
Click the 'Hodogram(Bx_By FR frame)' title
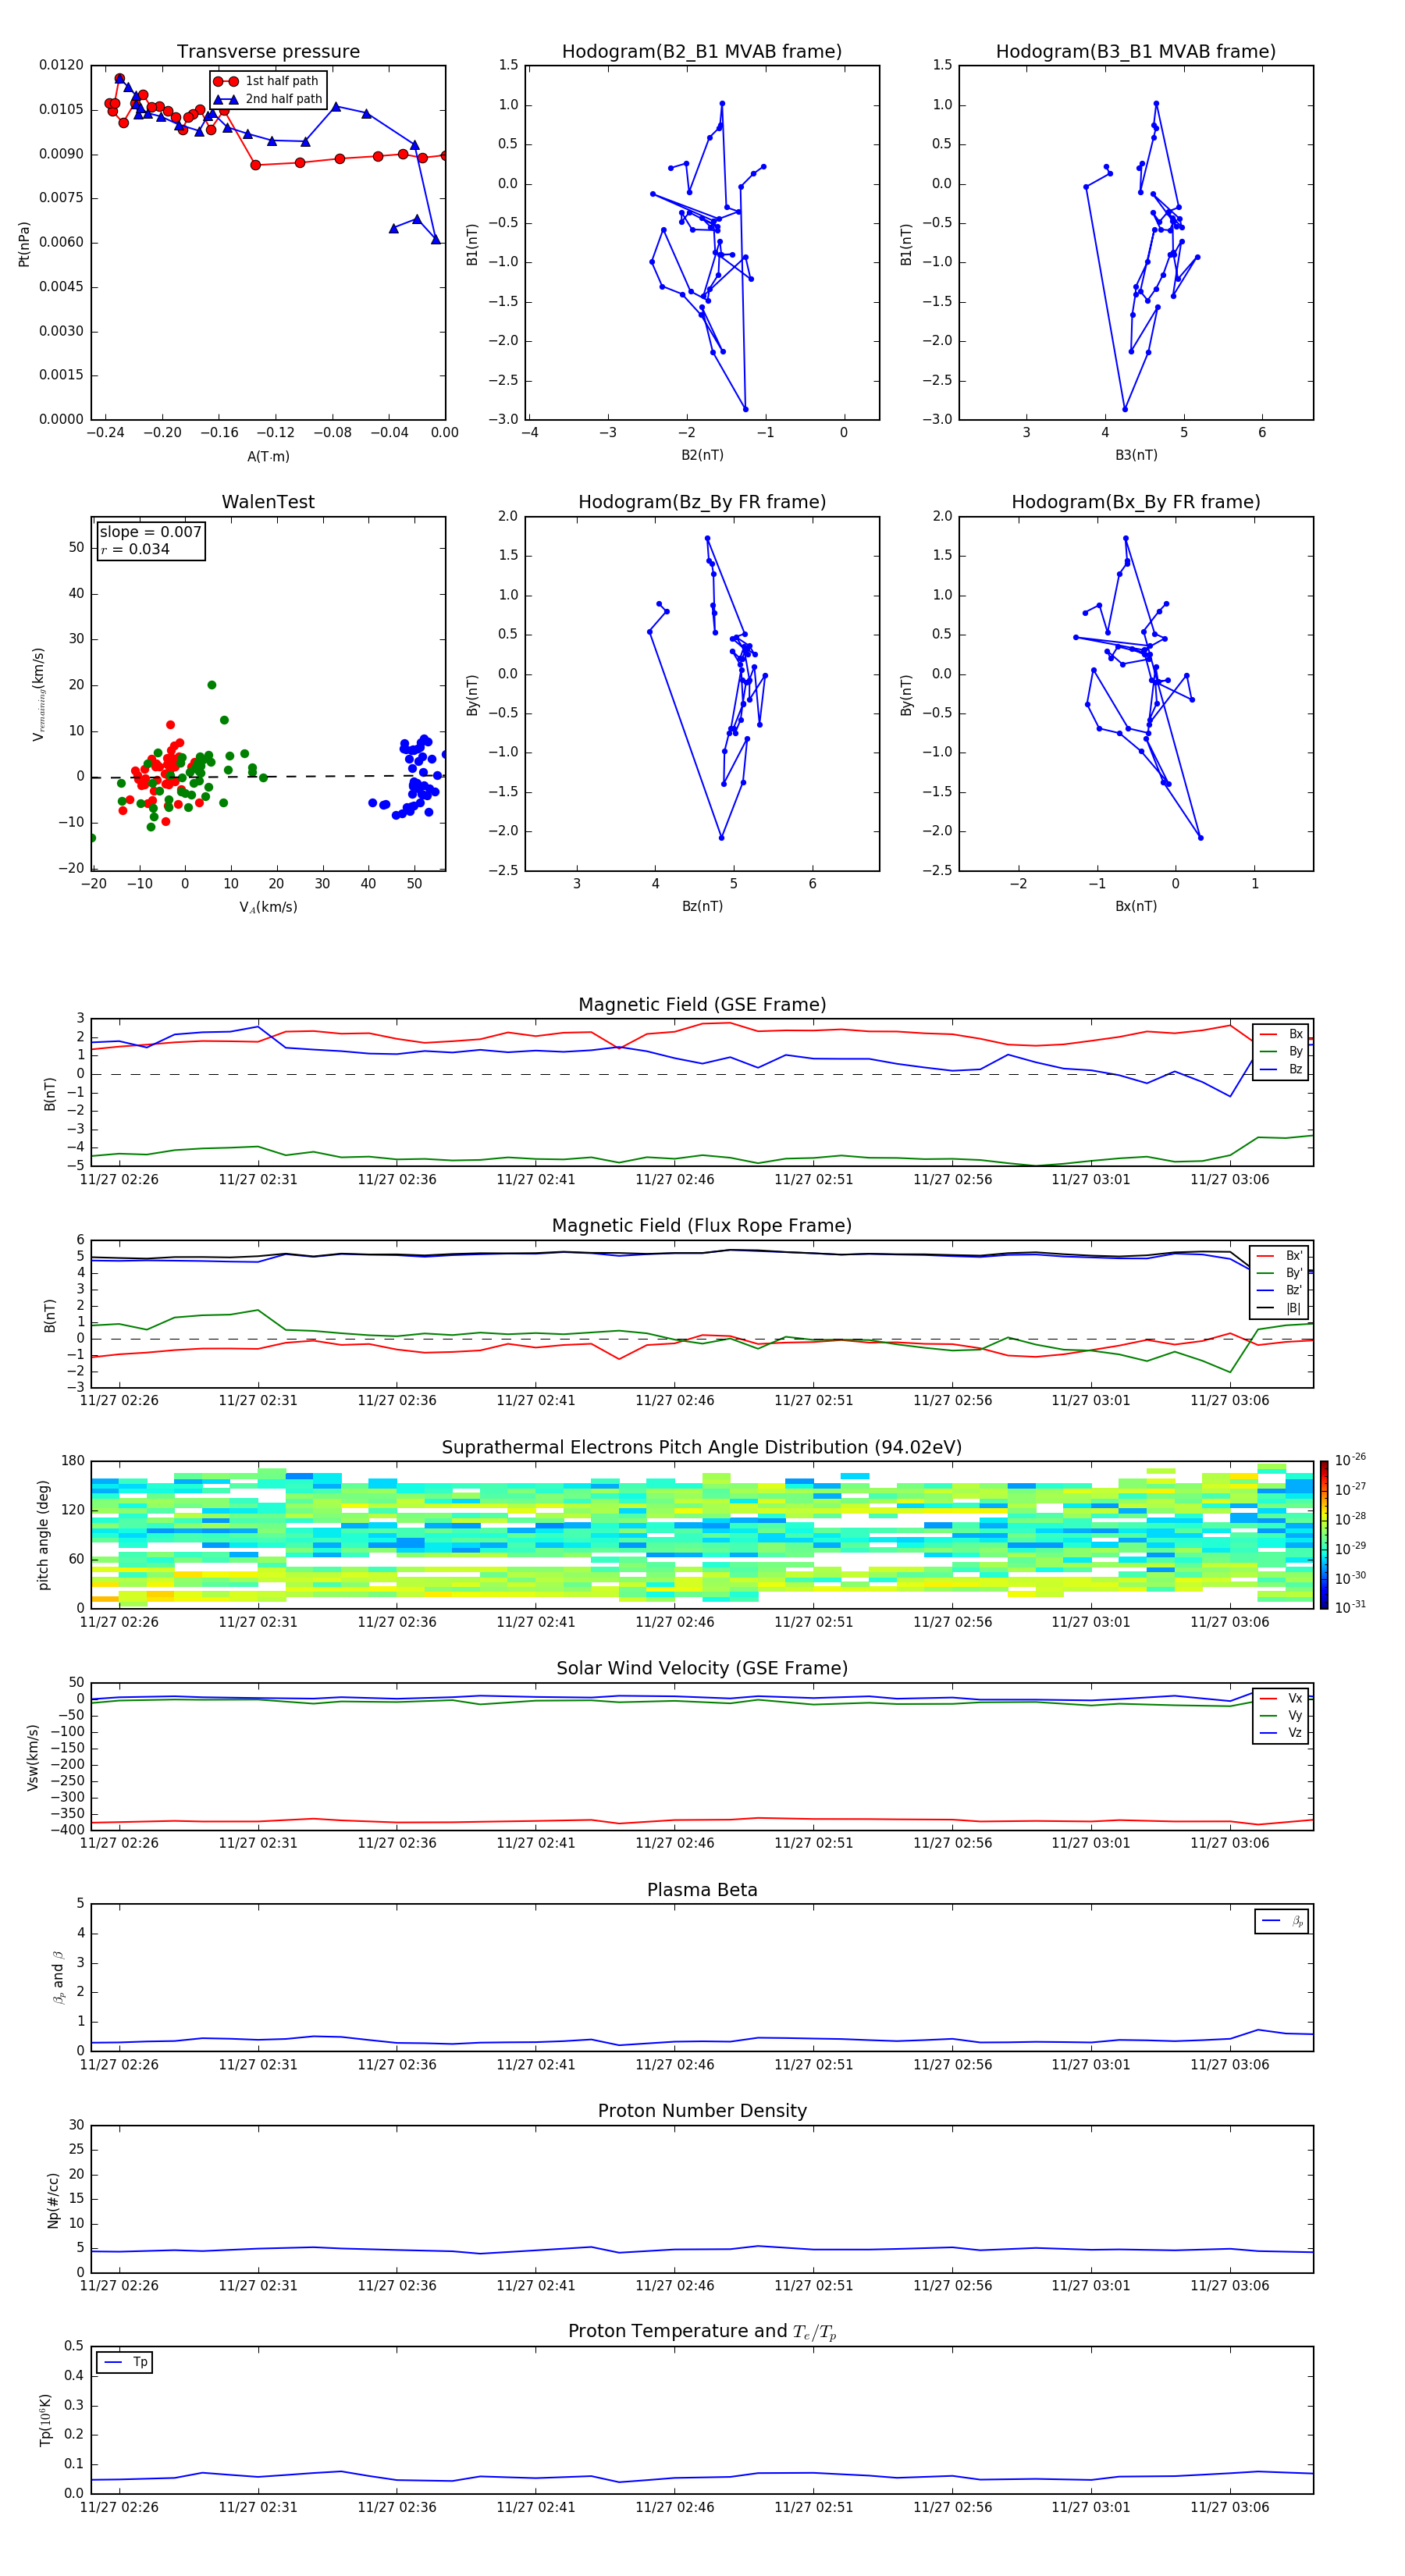point(1136,502)
